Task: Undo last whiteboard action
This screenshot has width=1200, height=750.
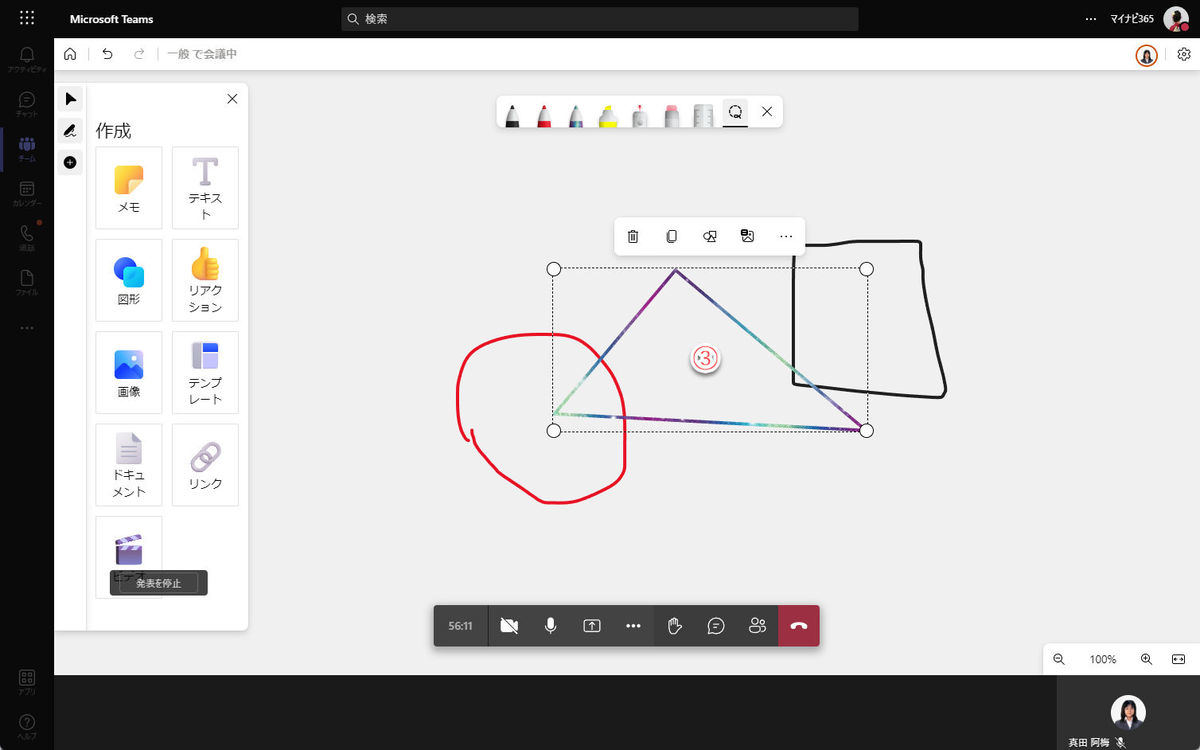Action: [107, 54]
